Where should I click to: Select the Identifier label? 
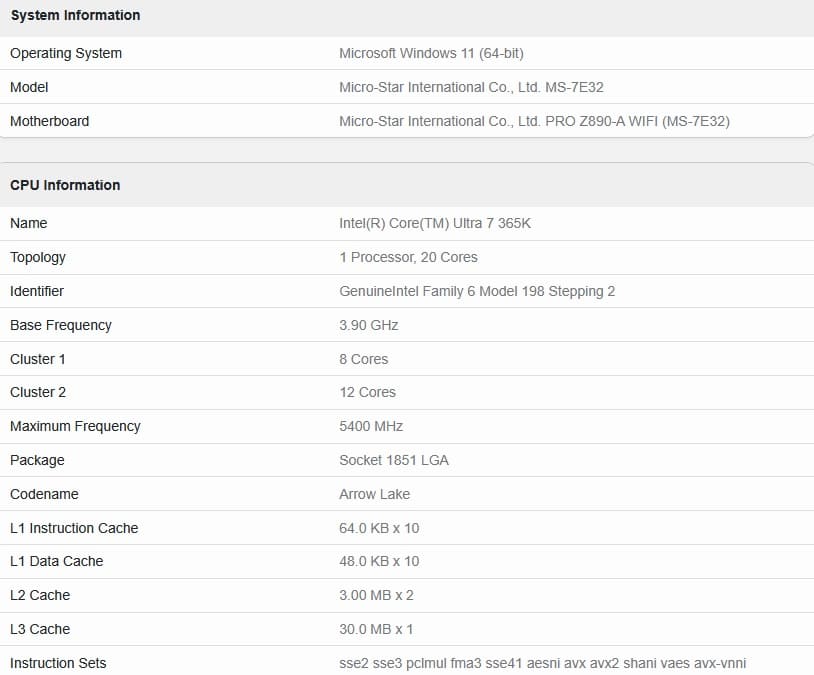tap(37, 291)
